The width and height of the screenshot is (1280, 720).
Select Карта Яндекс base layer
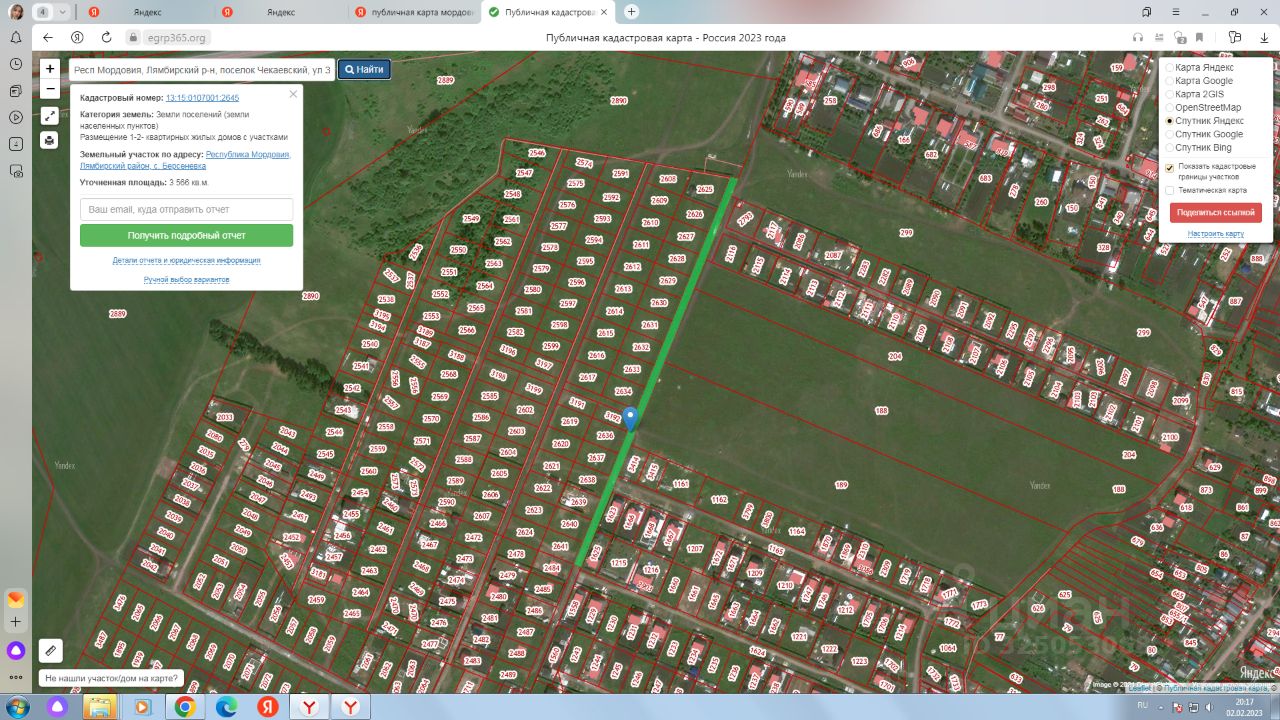(1170, 67)
